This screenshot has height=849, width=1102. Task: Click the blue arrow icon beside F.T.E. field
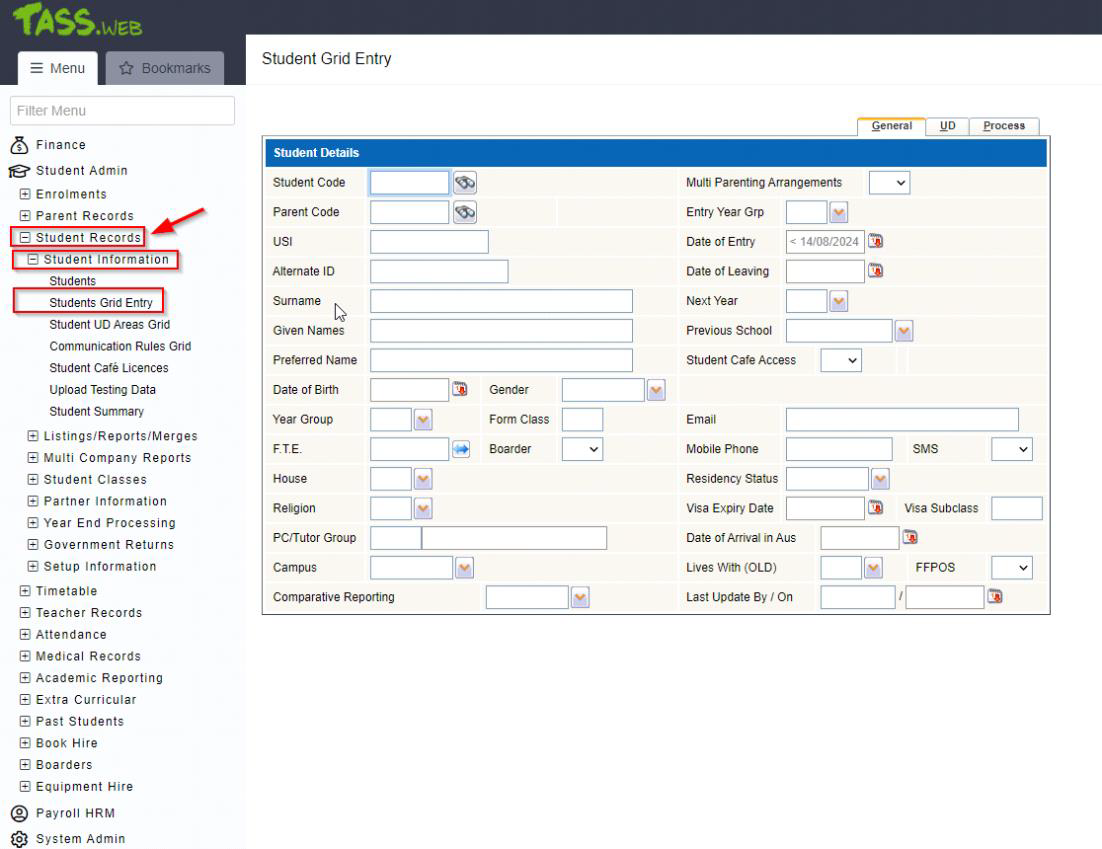click(x=461, y=450)
